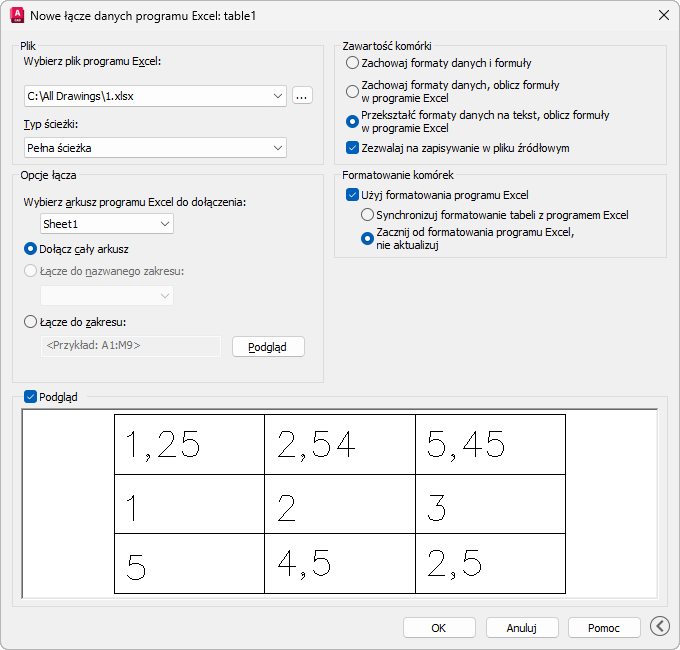The height and width of the screenshot is (650, 680).
Task: Click the AutoCAD app icon in title bar
Action: tap(17, 16)
